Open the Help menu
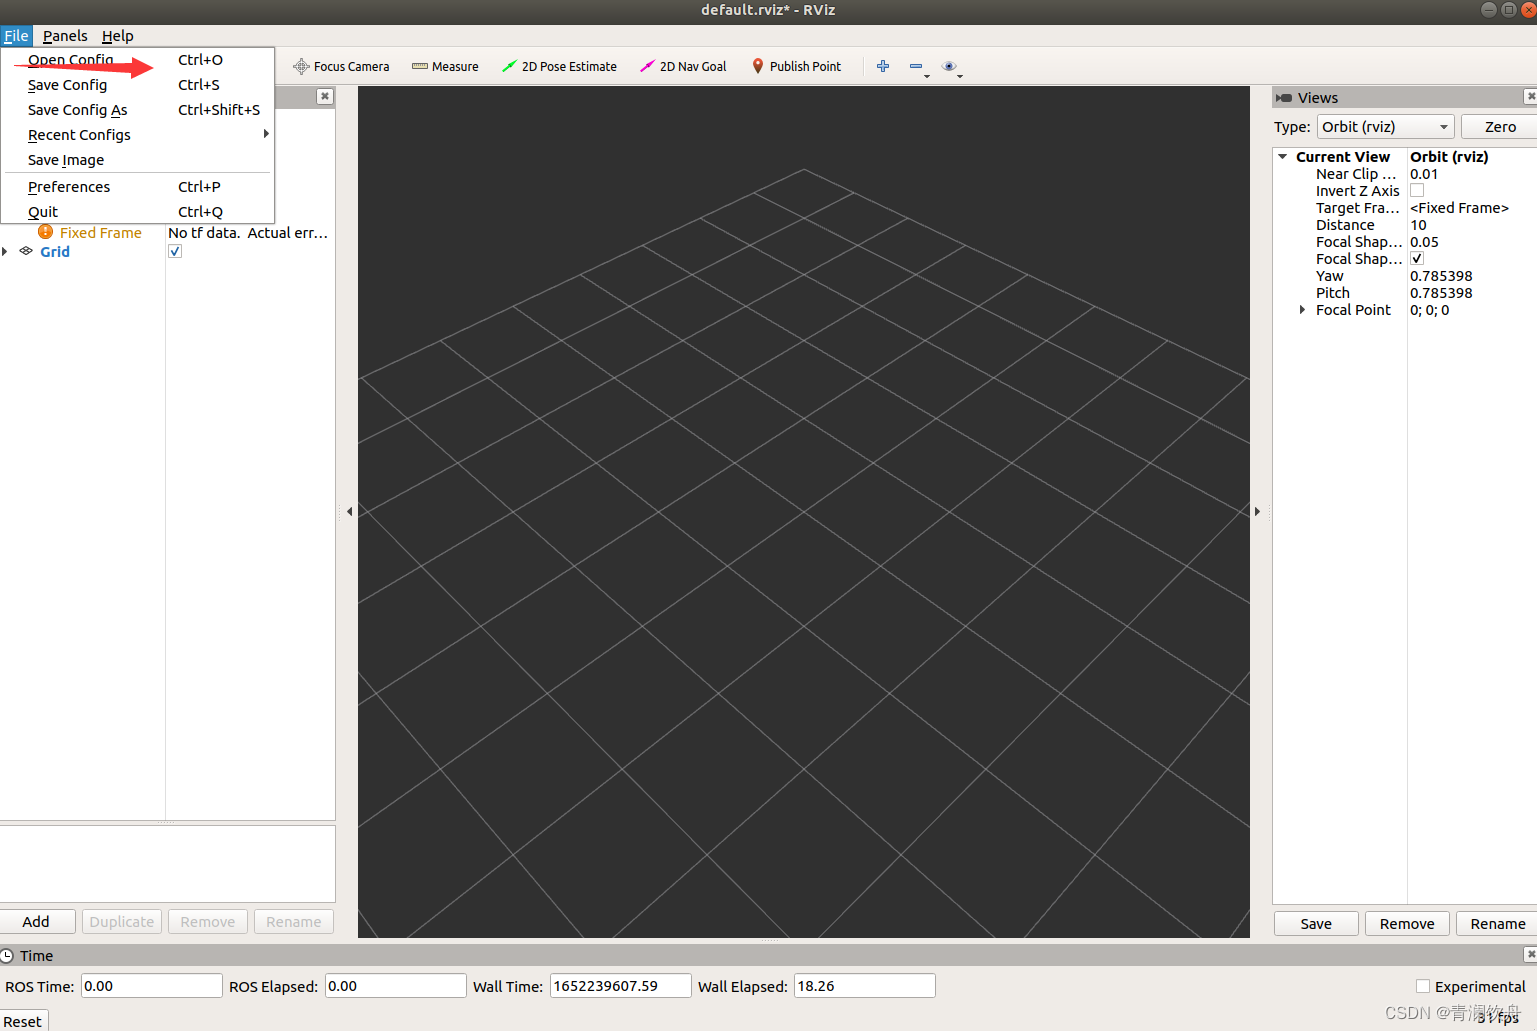1537x1031 pixels. pyautogui.click(x=117, y=36)
